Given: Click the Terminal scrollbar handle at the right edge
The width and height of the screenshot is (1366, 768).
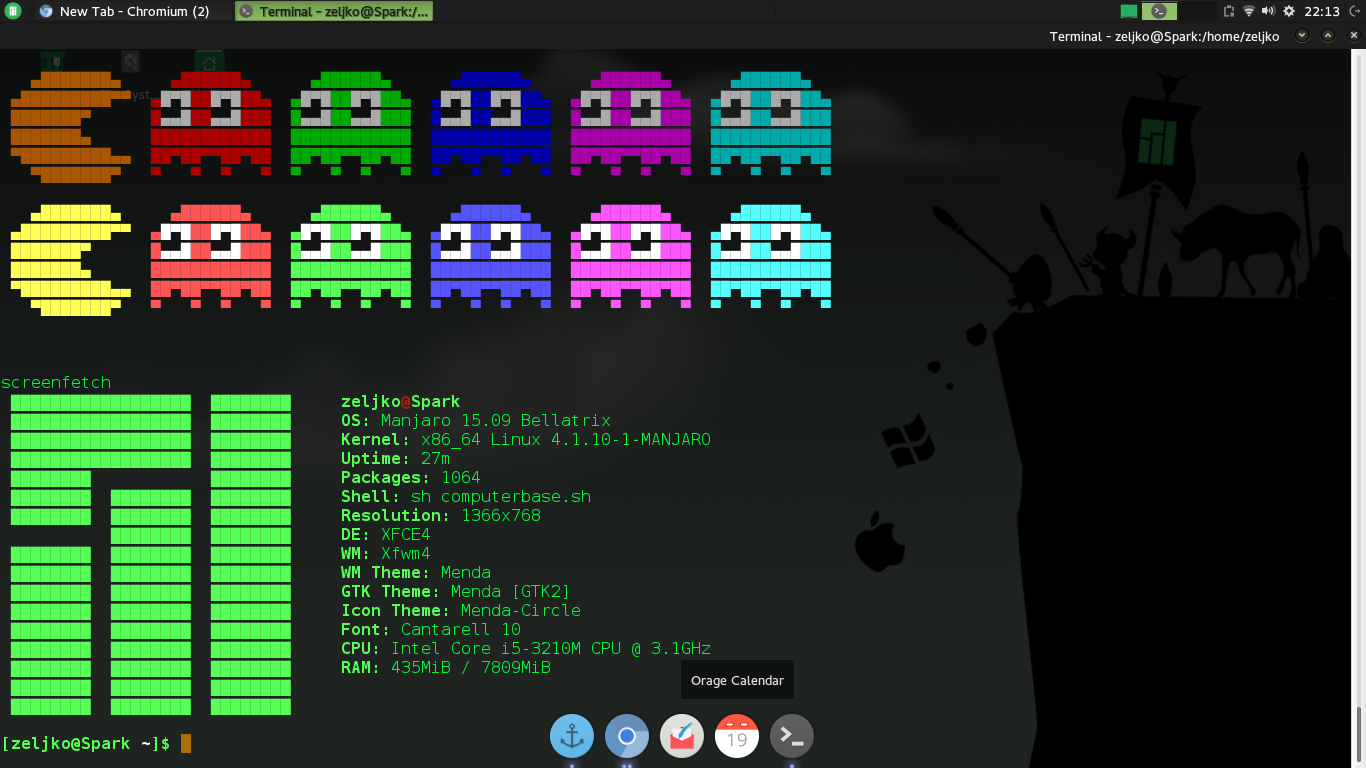Looking at the screenshot, I should [1358, 736].
